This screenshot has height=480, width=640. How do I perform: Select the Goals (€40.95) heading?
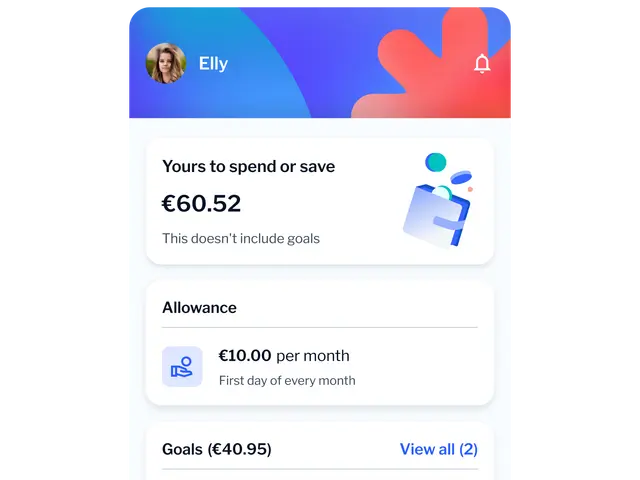click(217, 449)
